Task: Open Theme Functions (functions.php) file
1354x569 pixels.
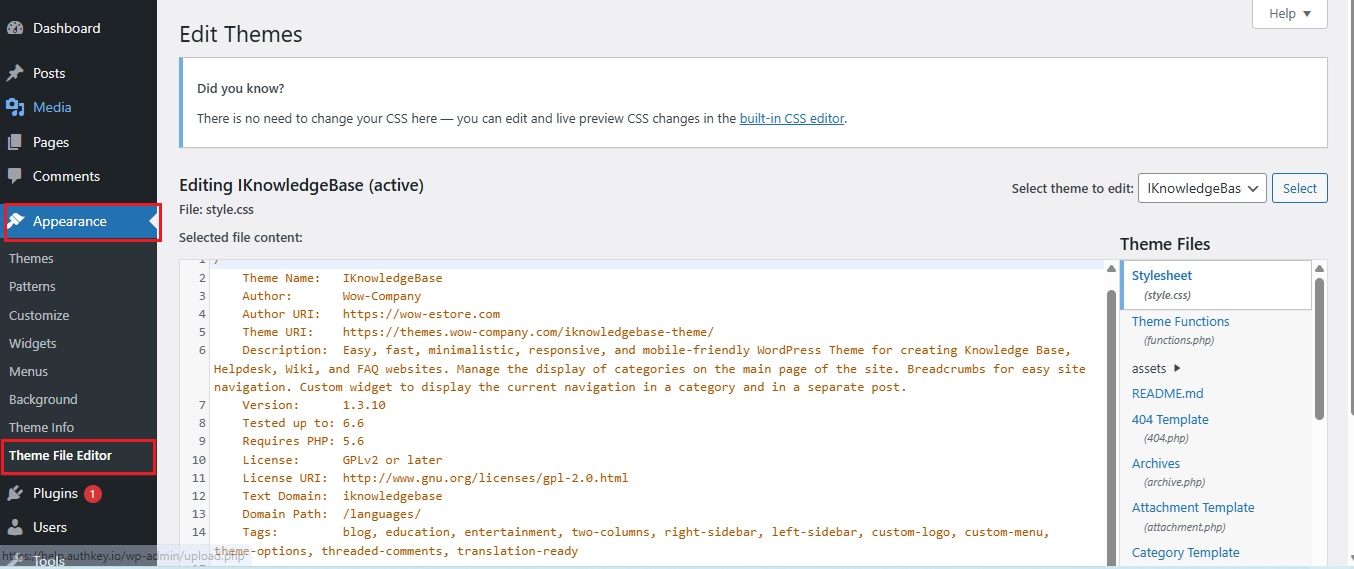Action: click(1181, 330)
